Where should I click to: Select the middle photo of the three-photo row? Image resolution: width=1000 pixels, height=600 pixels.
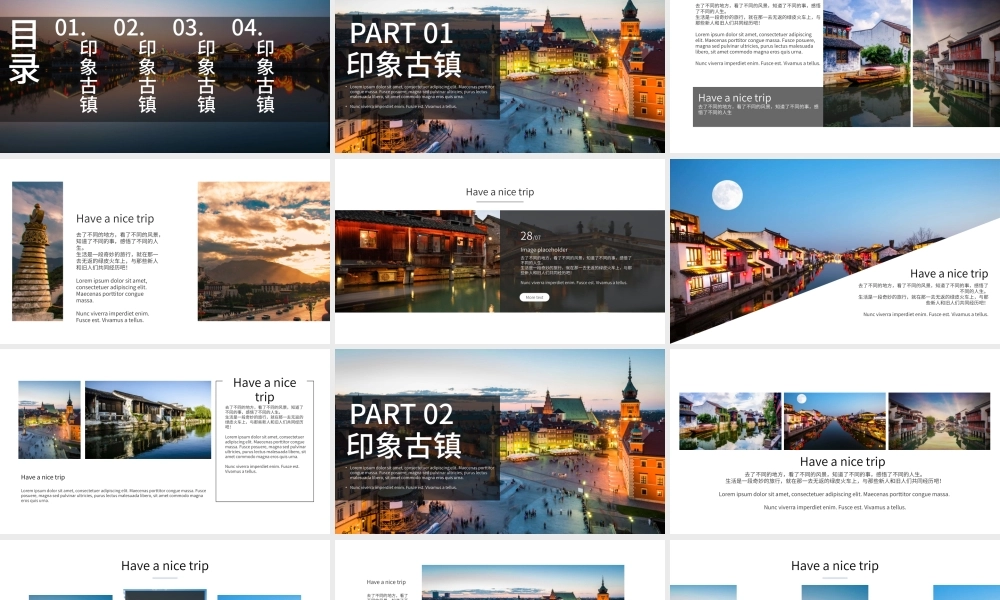[x=834, y=420]
